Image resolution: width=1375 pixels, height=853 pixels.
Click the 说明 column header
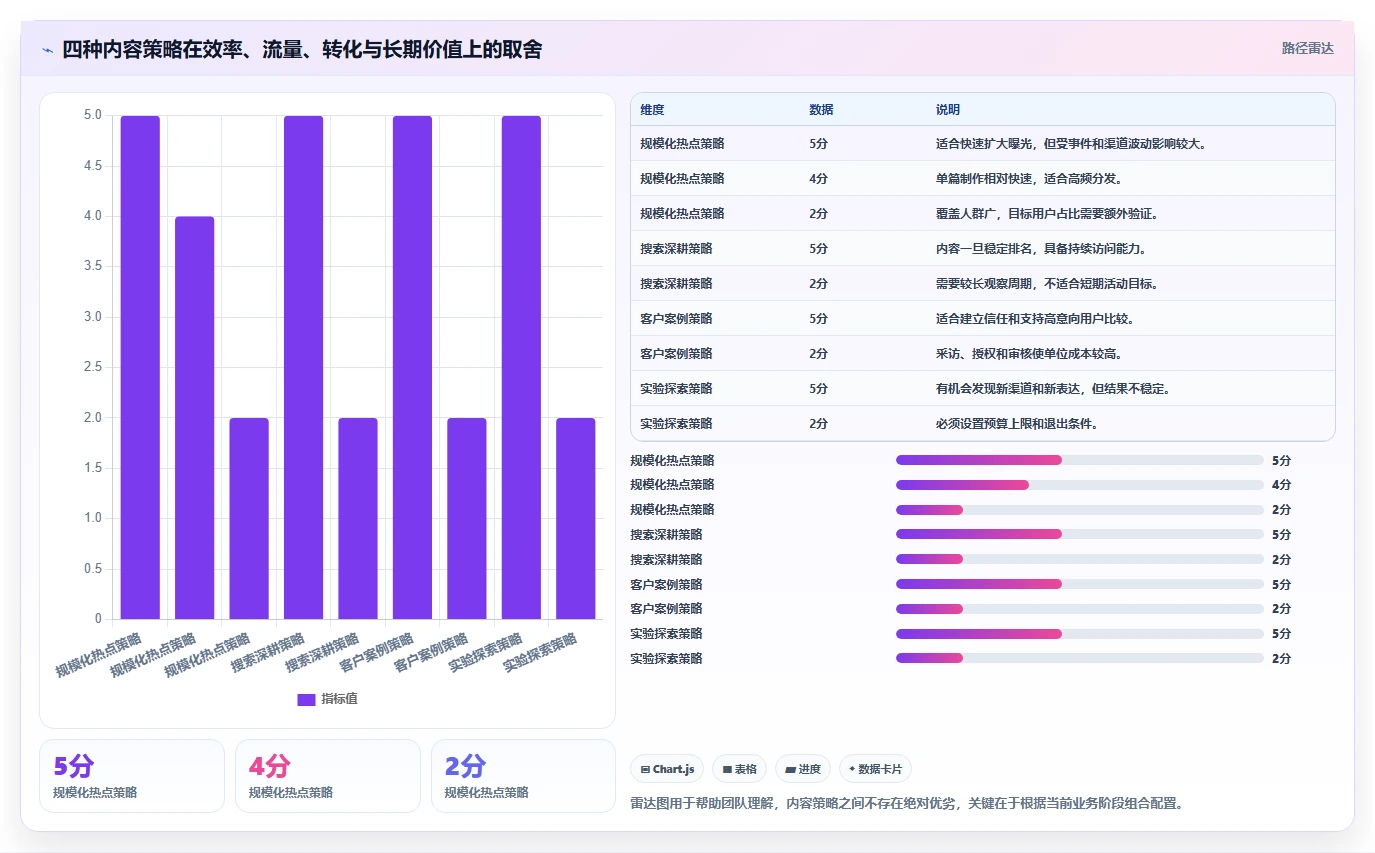click(x=947, y=110)
